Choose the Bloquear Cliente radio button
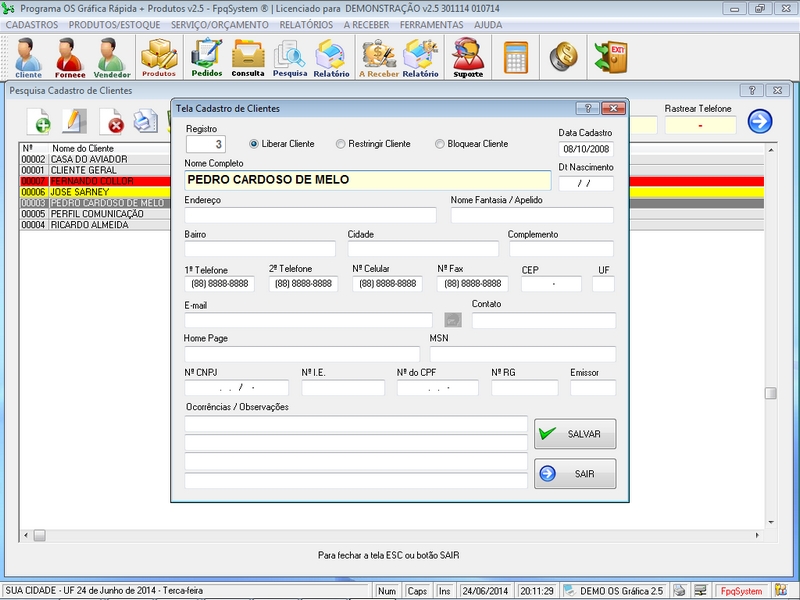Viewport: 800px width, 600px height. pyautogui.click(x=440, y=144)
